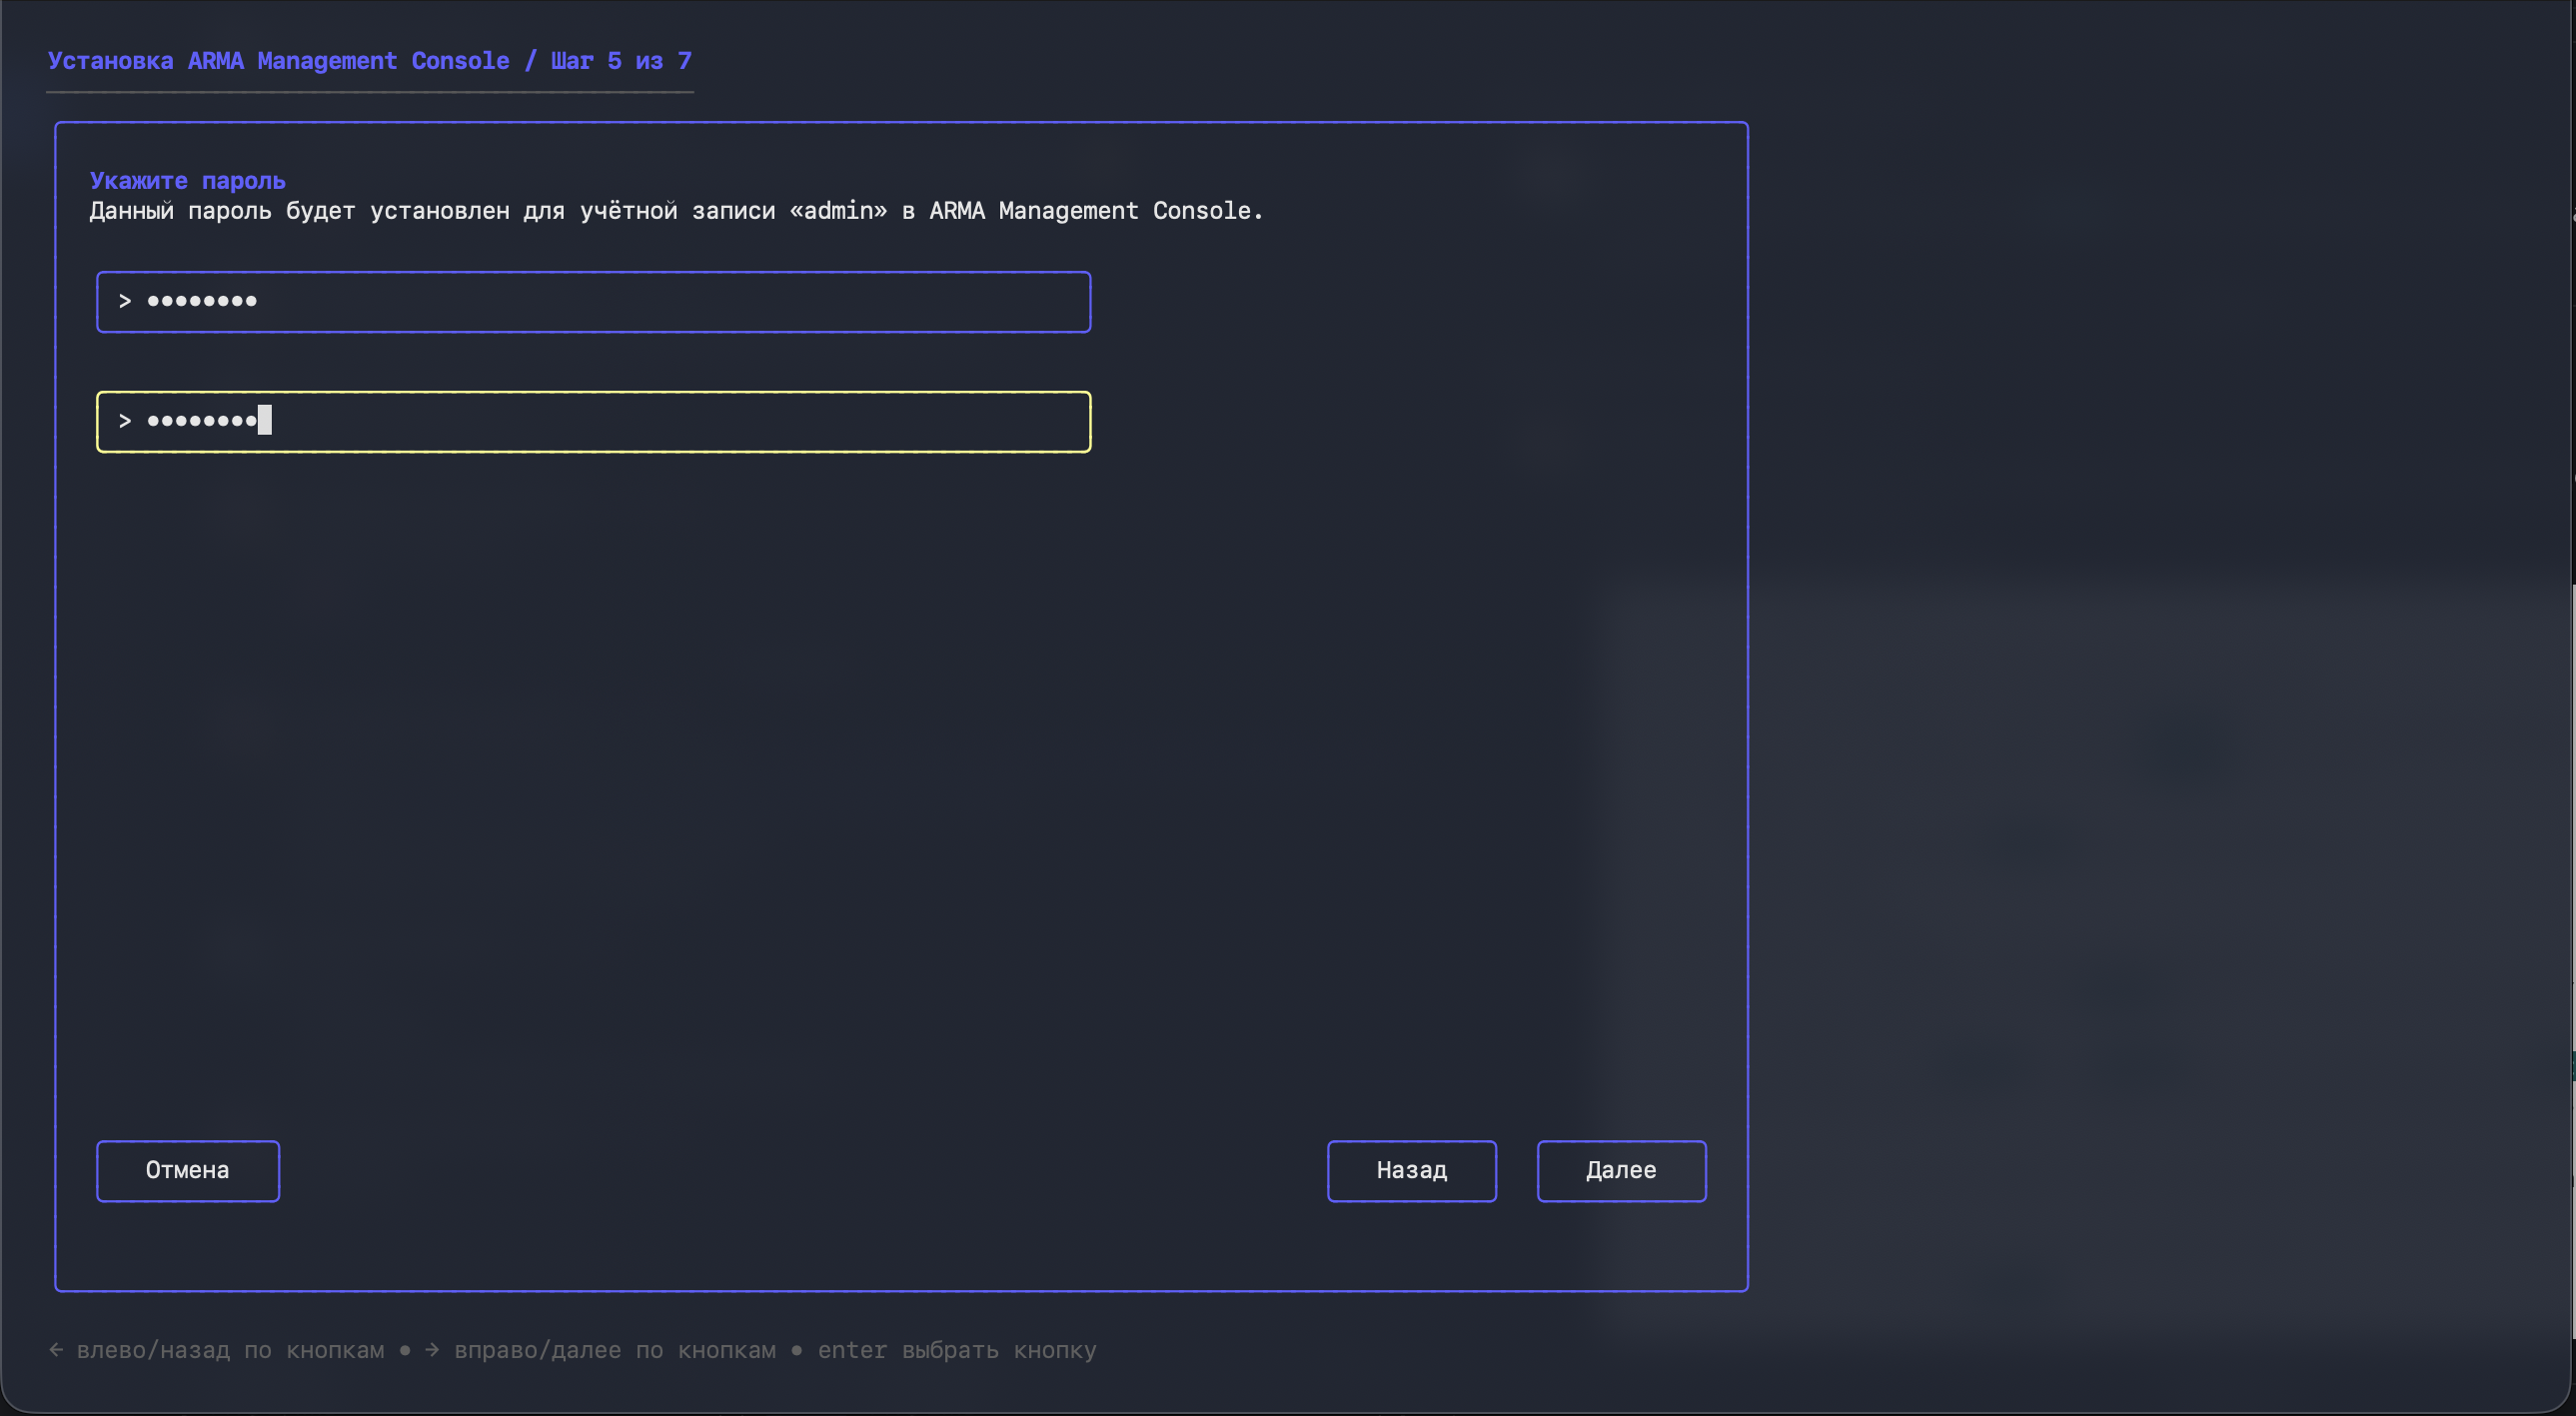
Task: Proceed with the Далее button
Action: point(1622,1171)
